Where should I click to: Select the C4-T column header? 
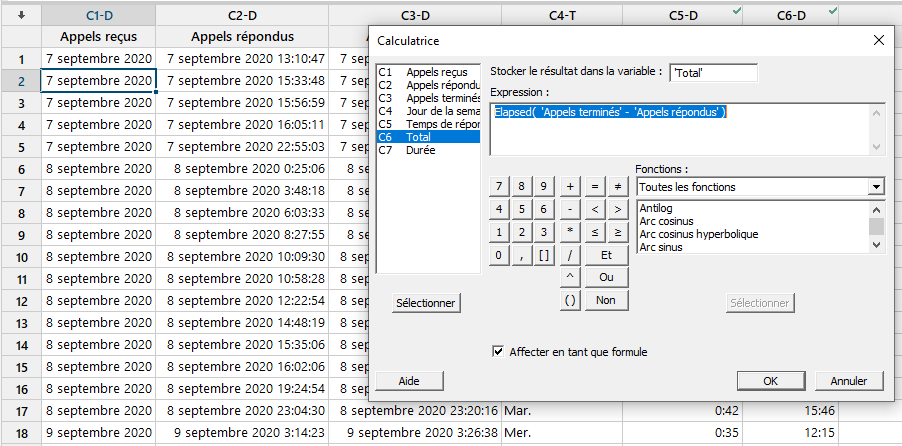click(562, 16)
